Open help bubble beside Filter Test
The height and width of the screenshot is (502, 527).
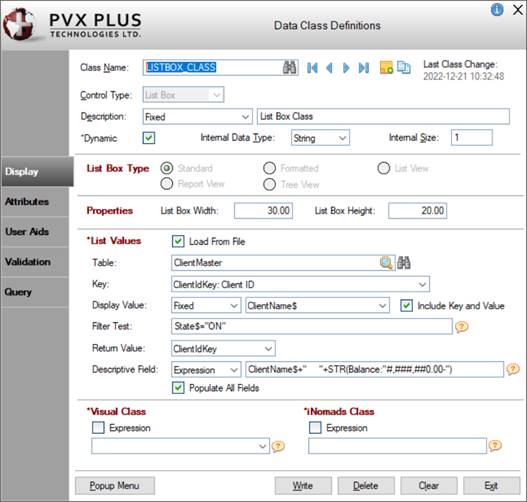click(462, 326)
